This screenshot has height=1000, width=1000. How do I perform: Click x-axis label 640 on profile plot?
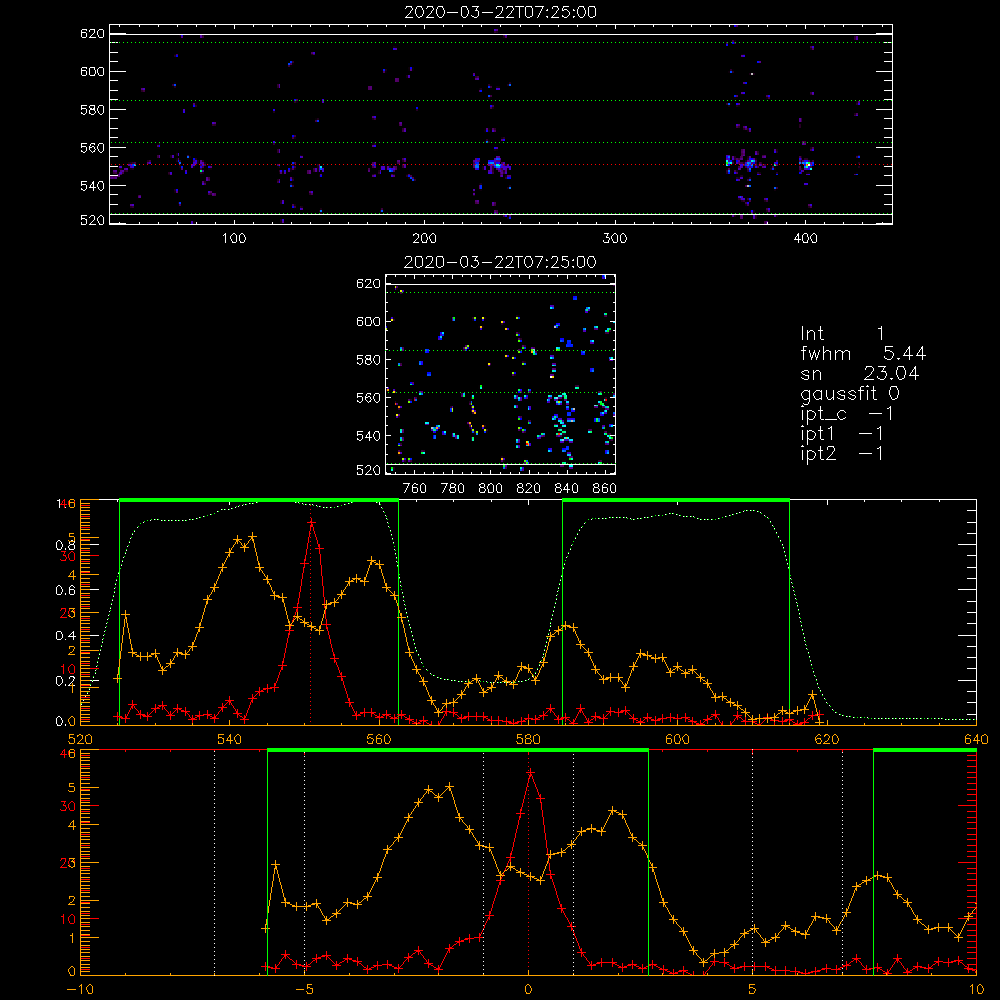(976, 739)
